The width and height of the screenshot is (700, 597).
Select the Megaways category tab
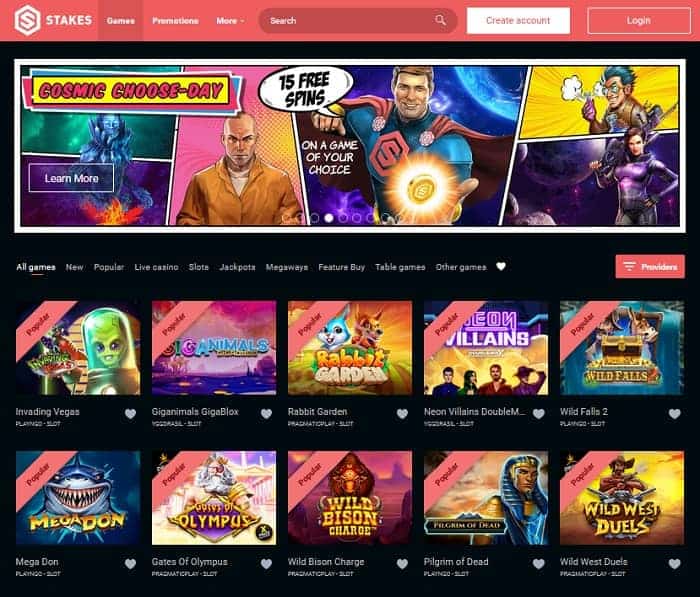[x=287, y=267]
